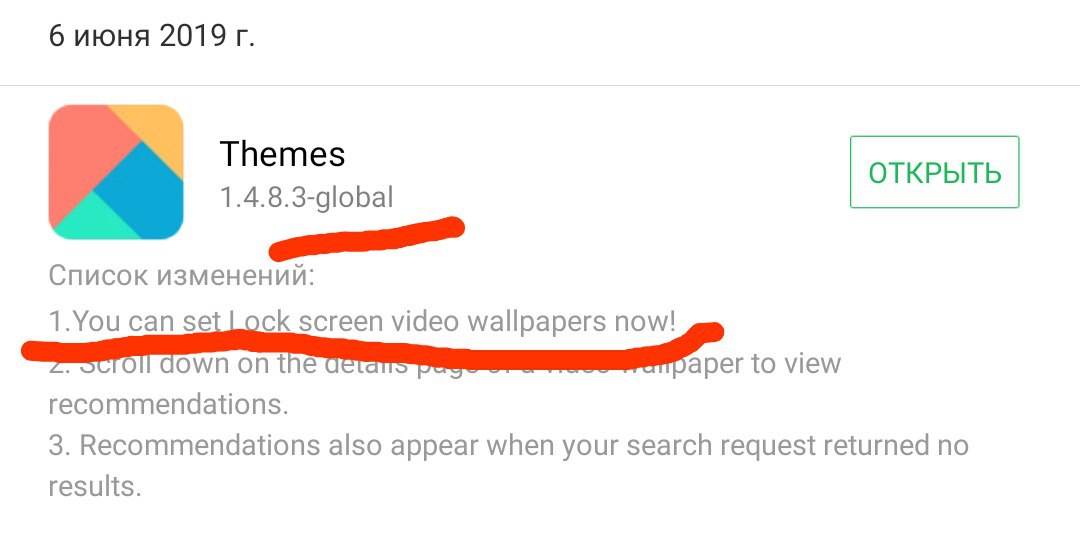This screenshot has width=1080, height=535.
Task: Select the Themes app title
Action: click(282, 154)
